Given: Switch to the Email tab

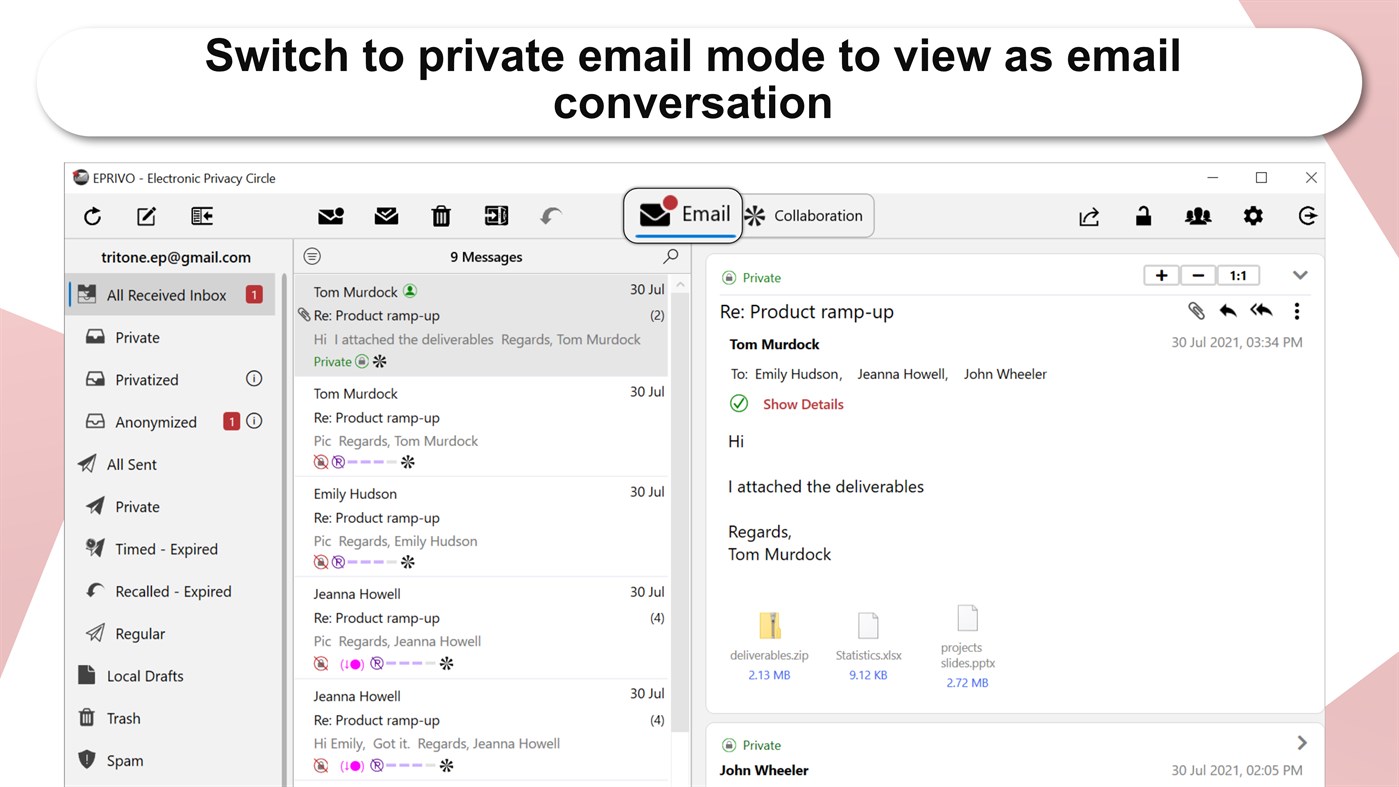Looking at the screenshot, I should coord(683,213).
